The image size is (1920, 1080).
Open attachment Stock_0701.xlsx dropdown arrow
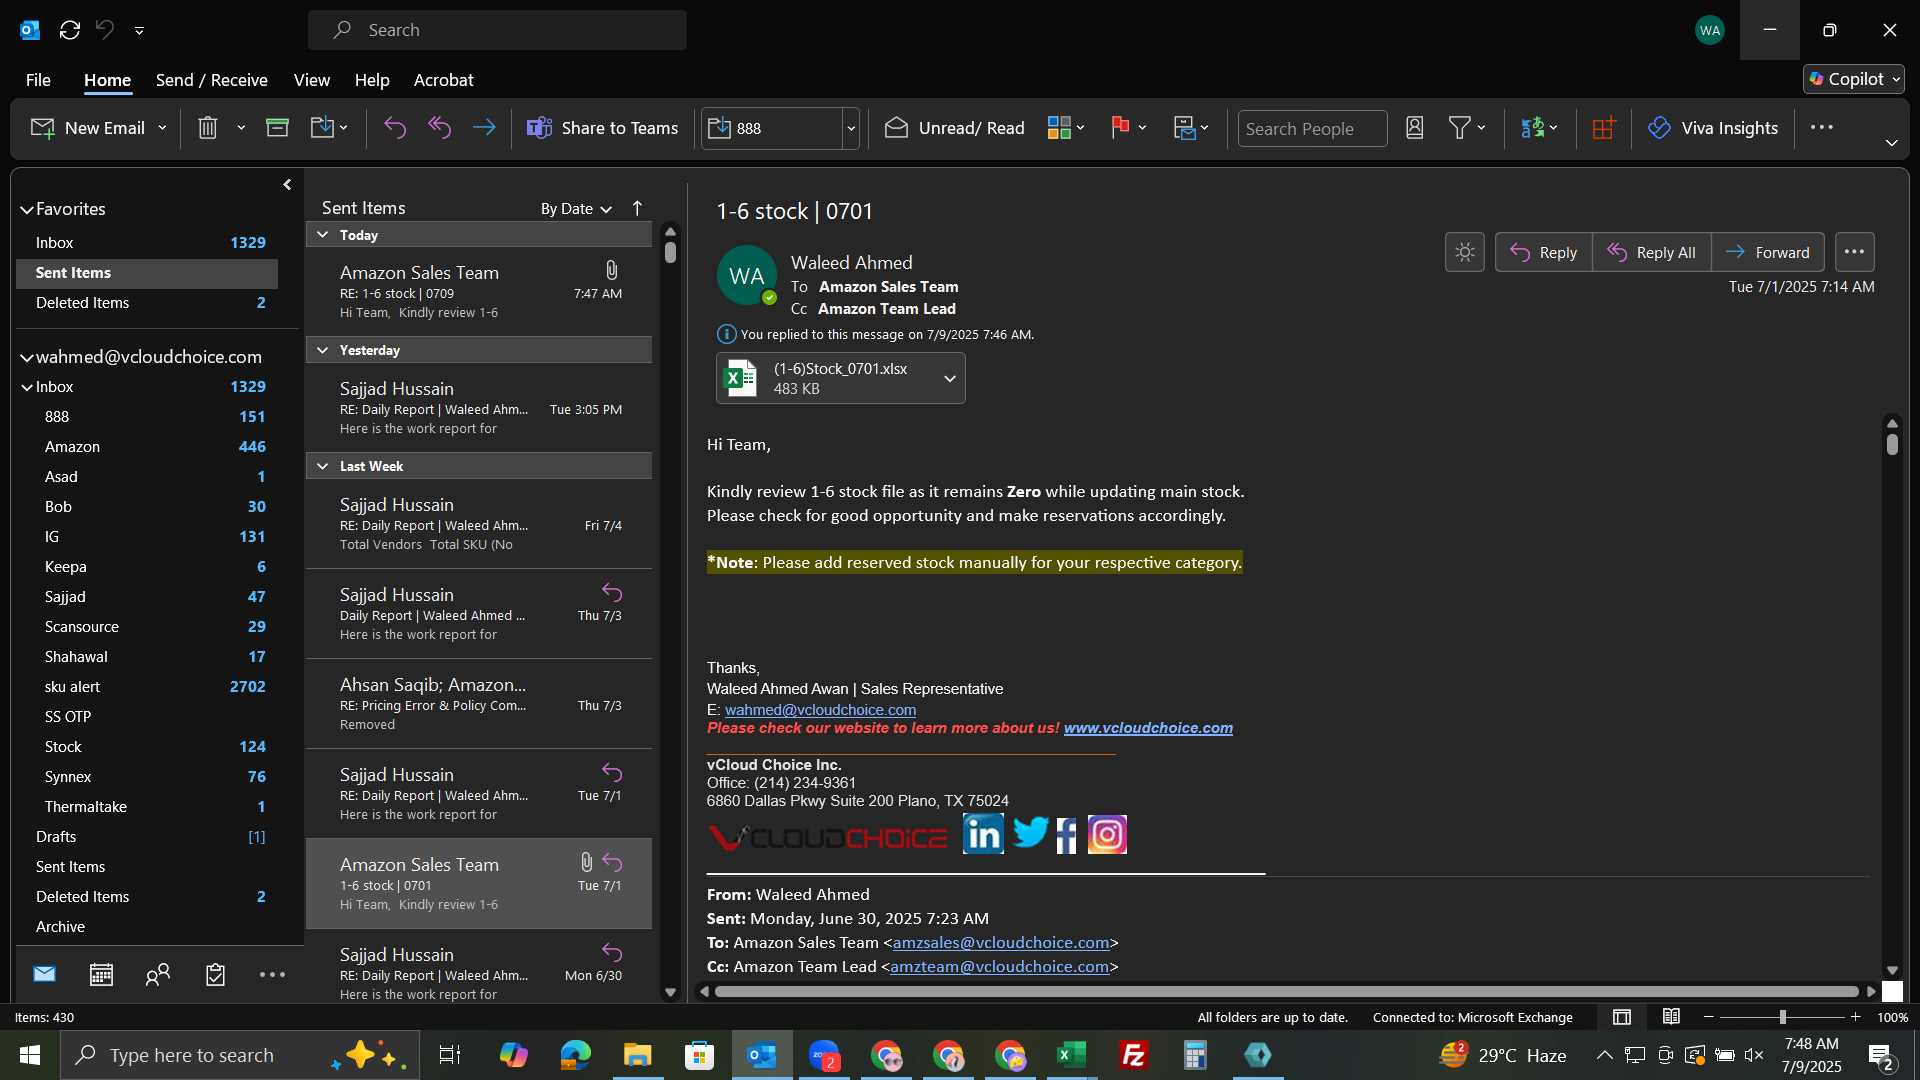tap(950, 378)
